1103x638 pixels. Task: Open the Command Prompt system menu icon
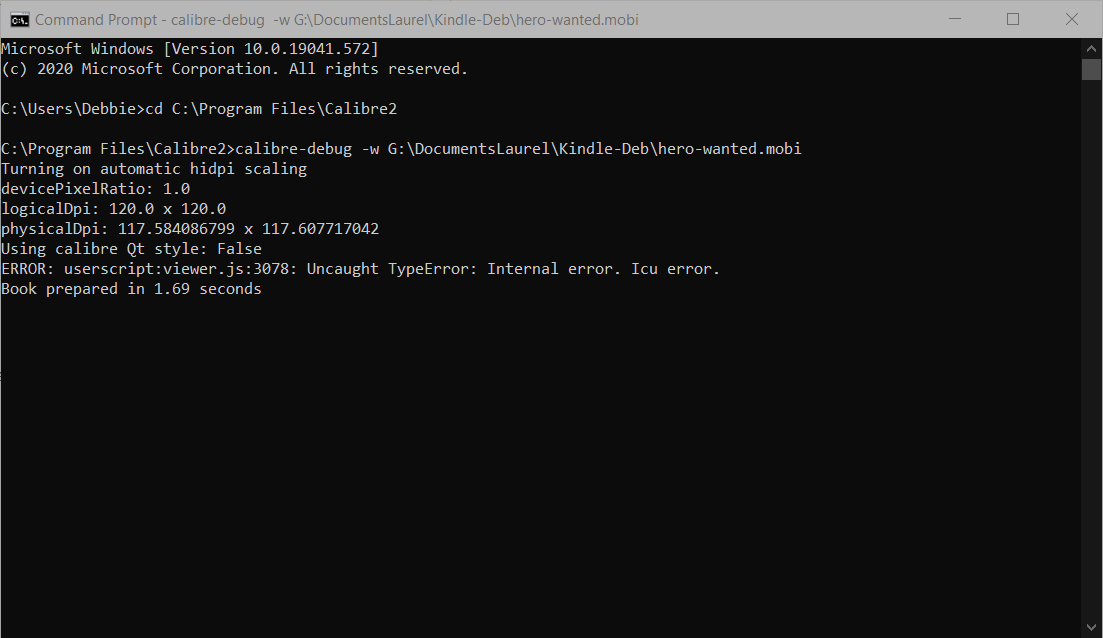pyautogui.click(x=19, y=19)
